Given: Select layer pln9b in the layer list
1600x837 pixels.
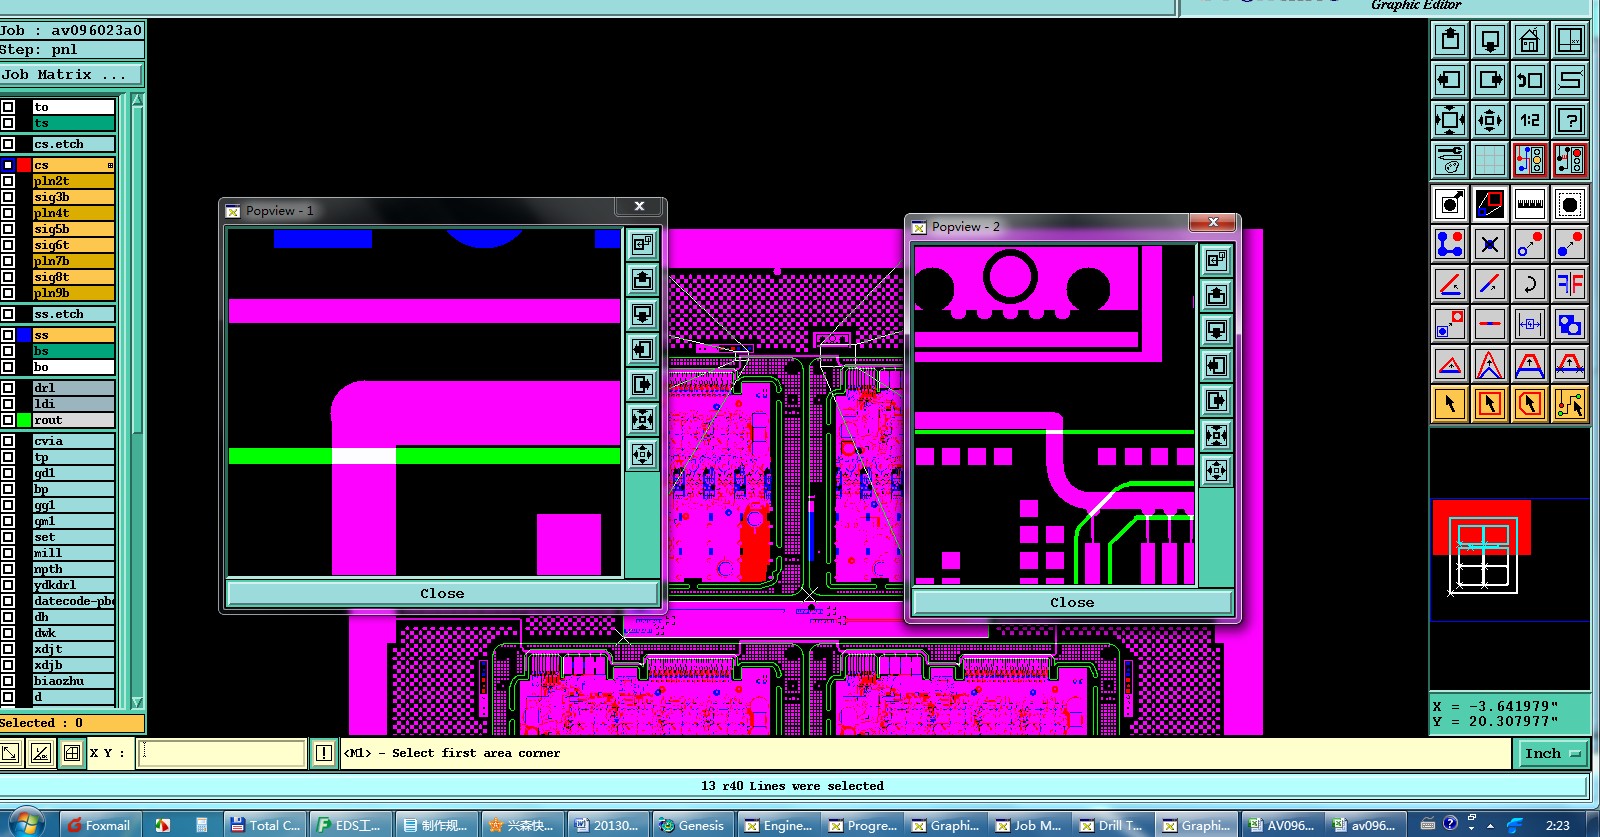Looking at the screenshot, I should pyautogui.click(x=73, y=293).
